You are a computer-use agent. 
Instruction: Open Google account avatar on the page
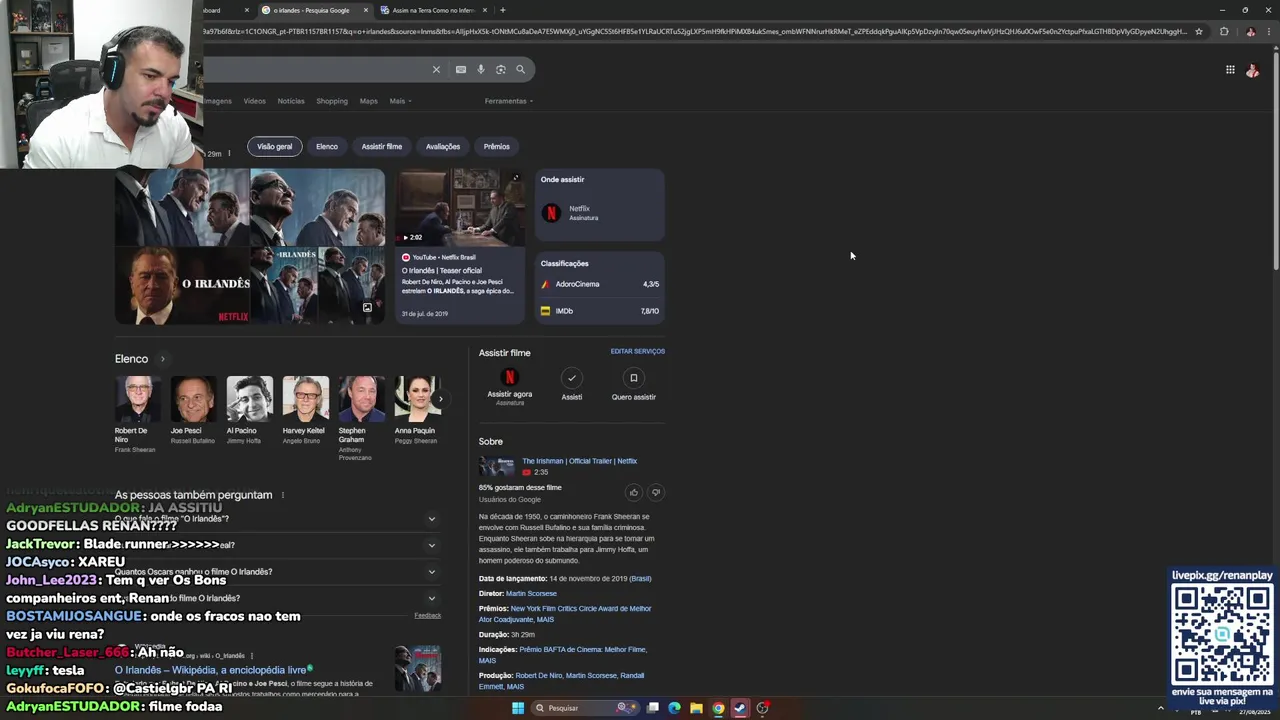1252,70
